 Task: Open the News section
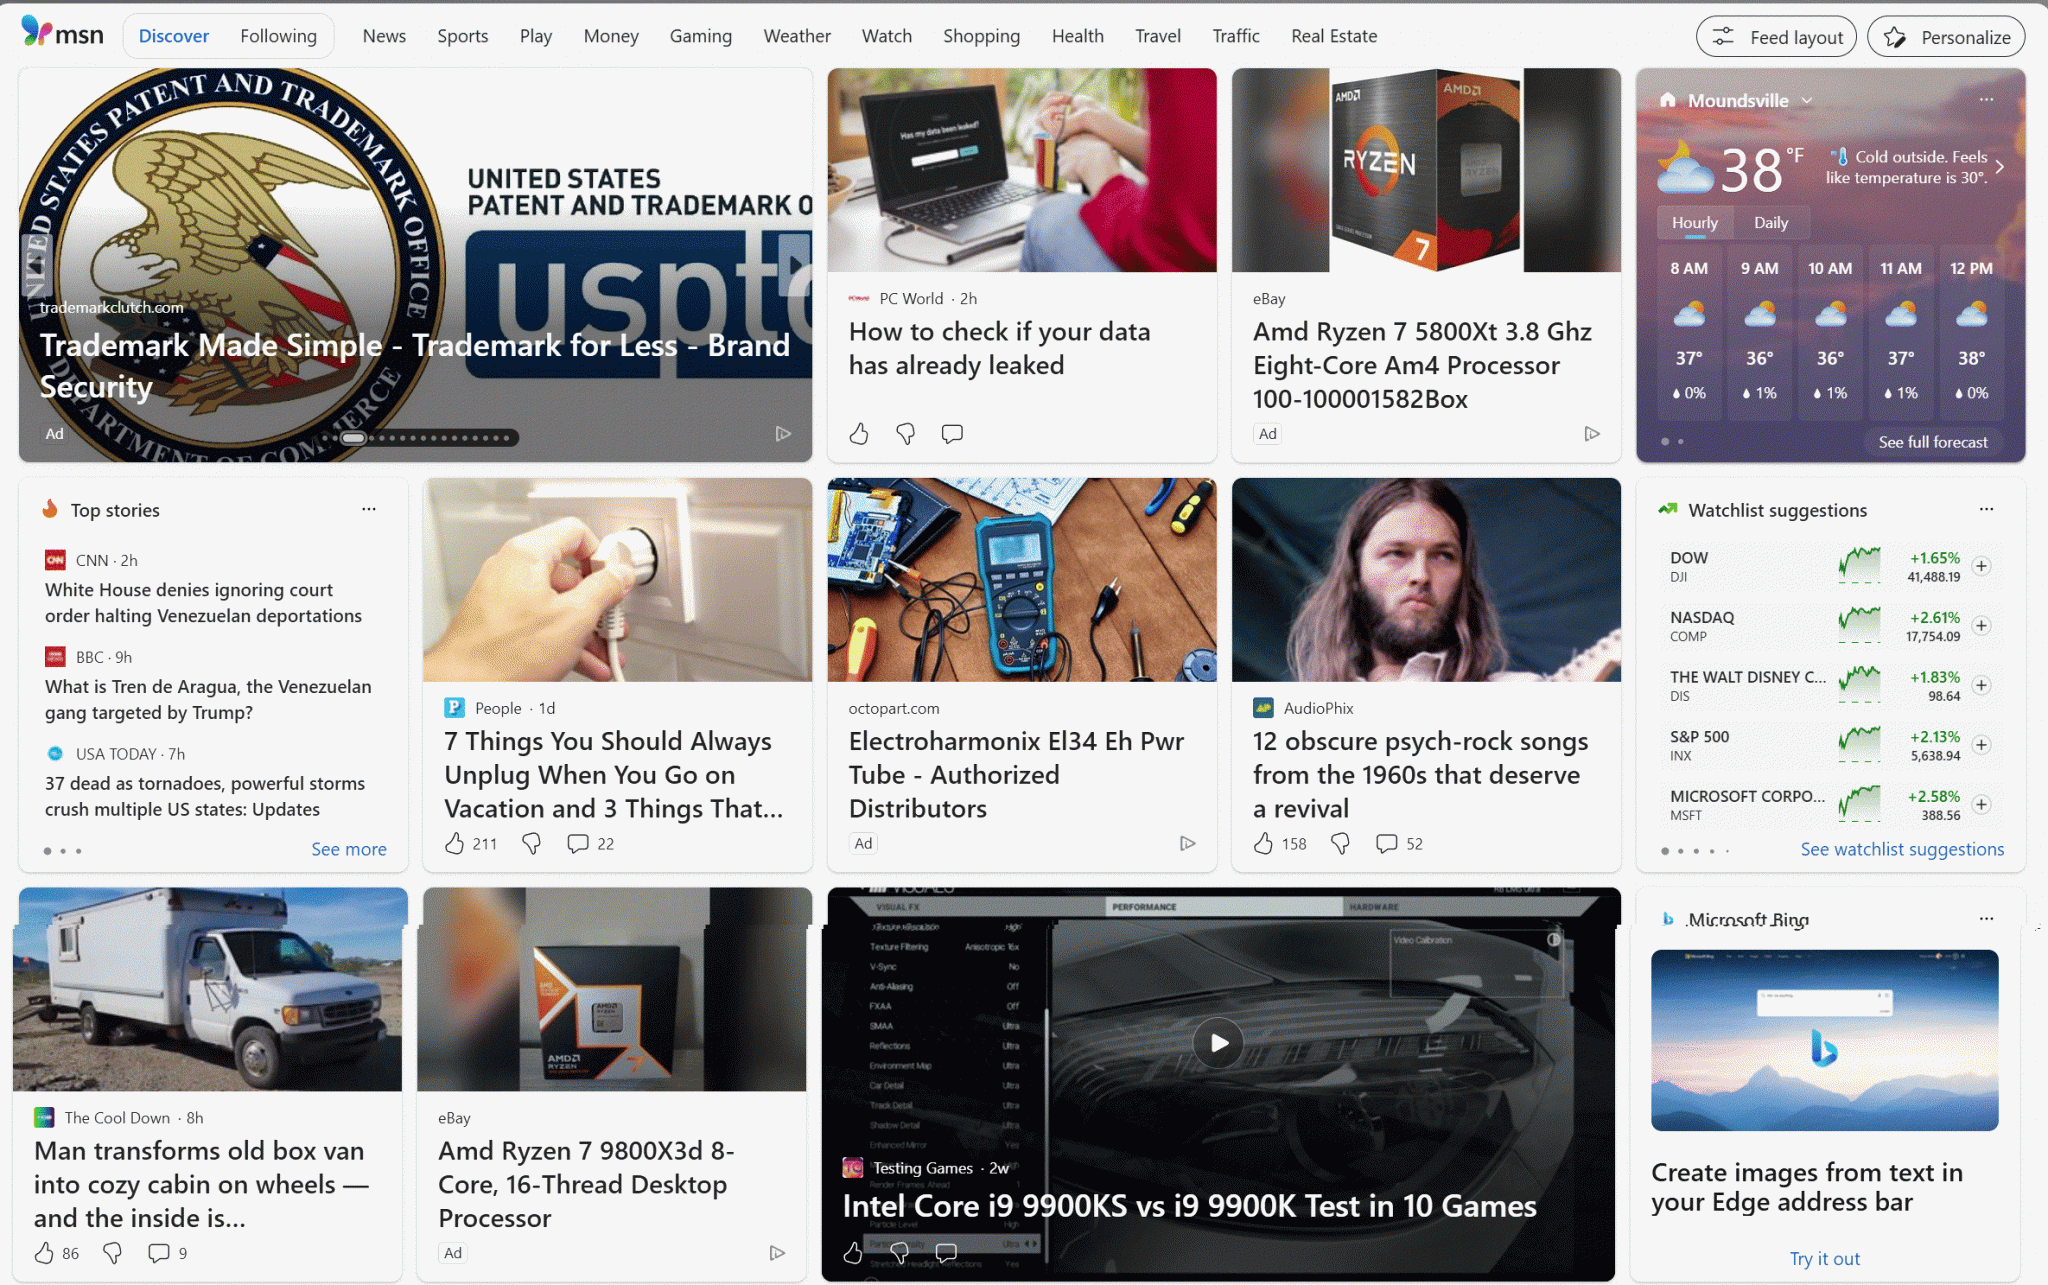(x=384, y=36)
